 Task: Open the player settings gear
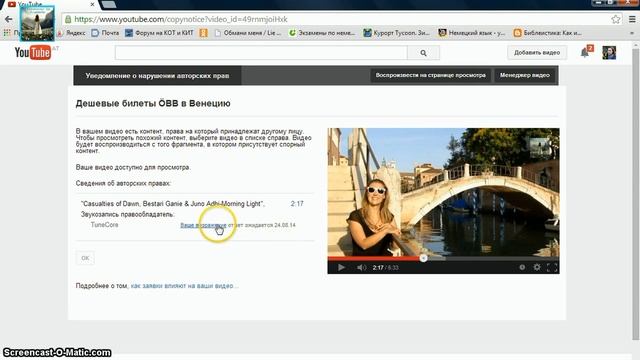tap(537, 267)
